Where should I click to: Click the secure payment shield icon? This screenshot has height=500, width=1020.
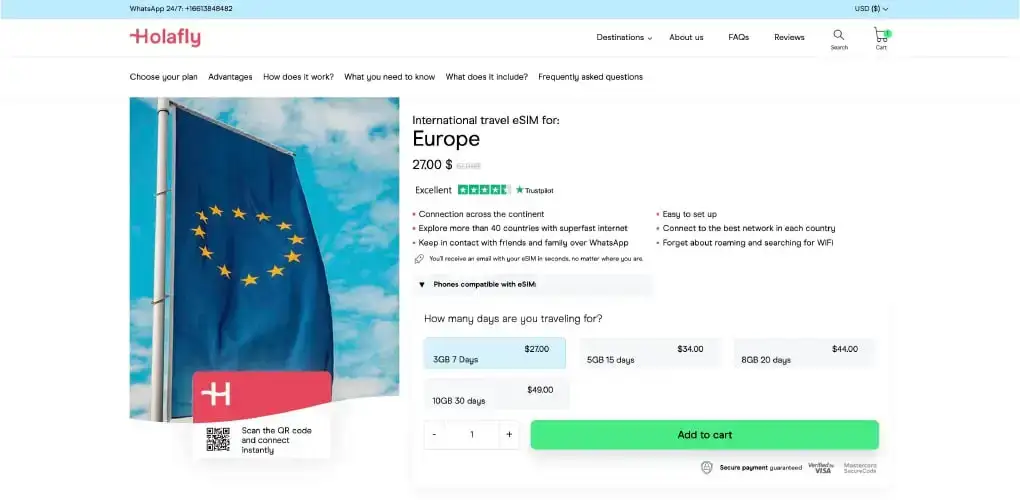click(707, 467)
